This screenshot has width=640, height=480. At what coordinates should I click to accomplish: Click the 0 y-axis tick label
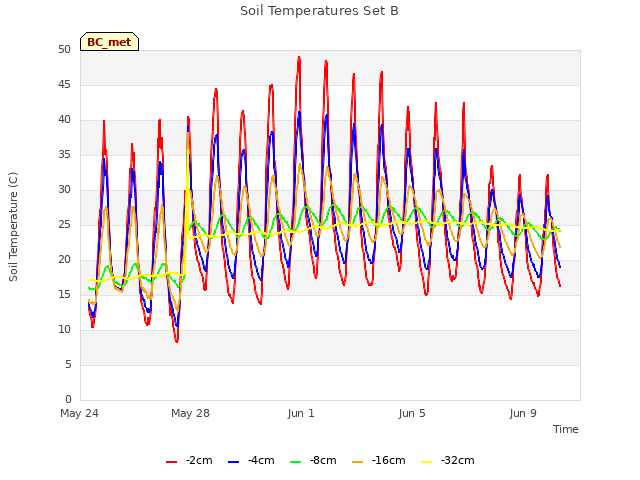point(68,400)
